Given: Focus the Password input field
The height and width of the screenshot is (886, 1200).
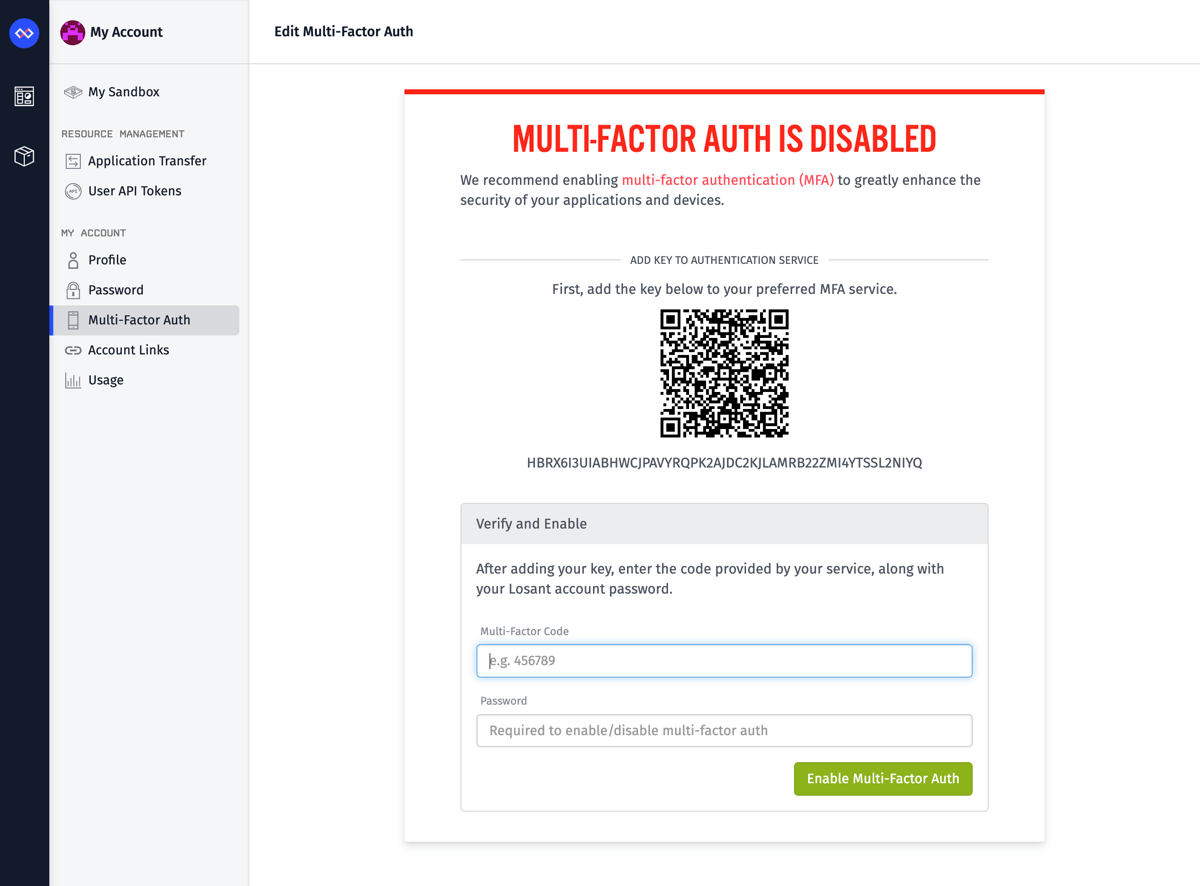Looking at the screenshot, I should pos(724,731).
